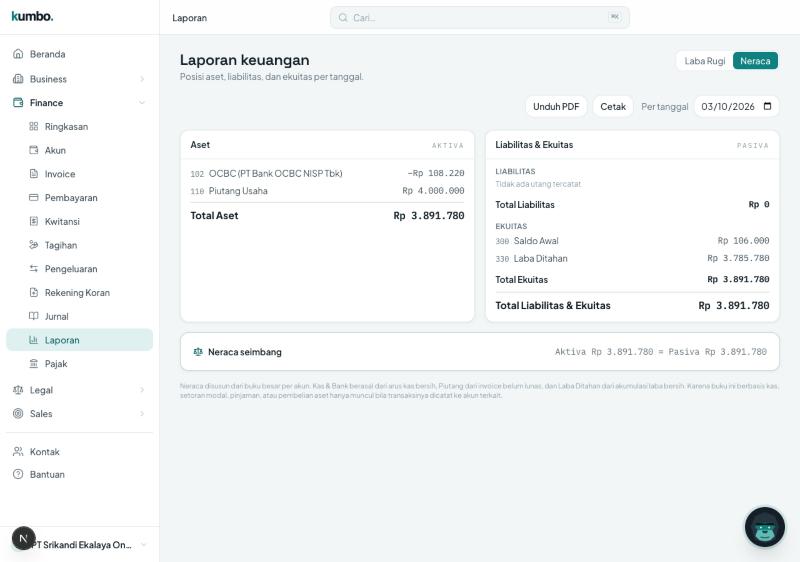This screenshot has height=562, width=800.
Task: Open the Bantuan help link
Action: (80, 474)
